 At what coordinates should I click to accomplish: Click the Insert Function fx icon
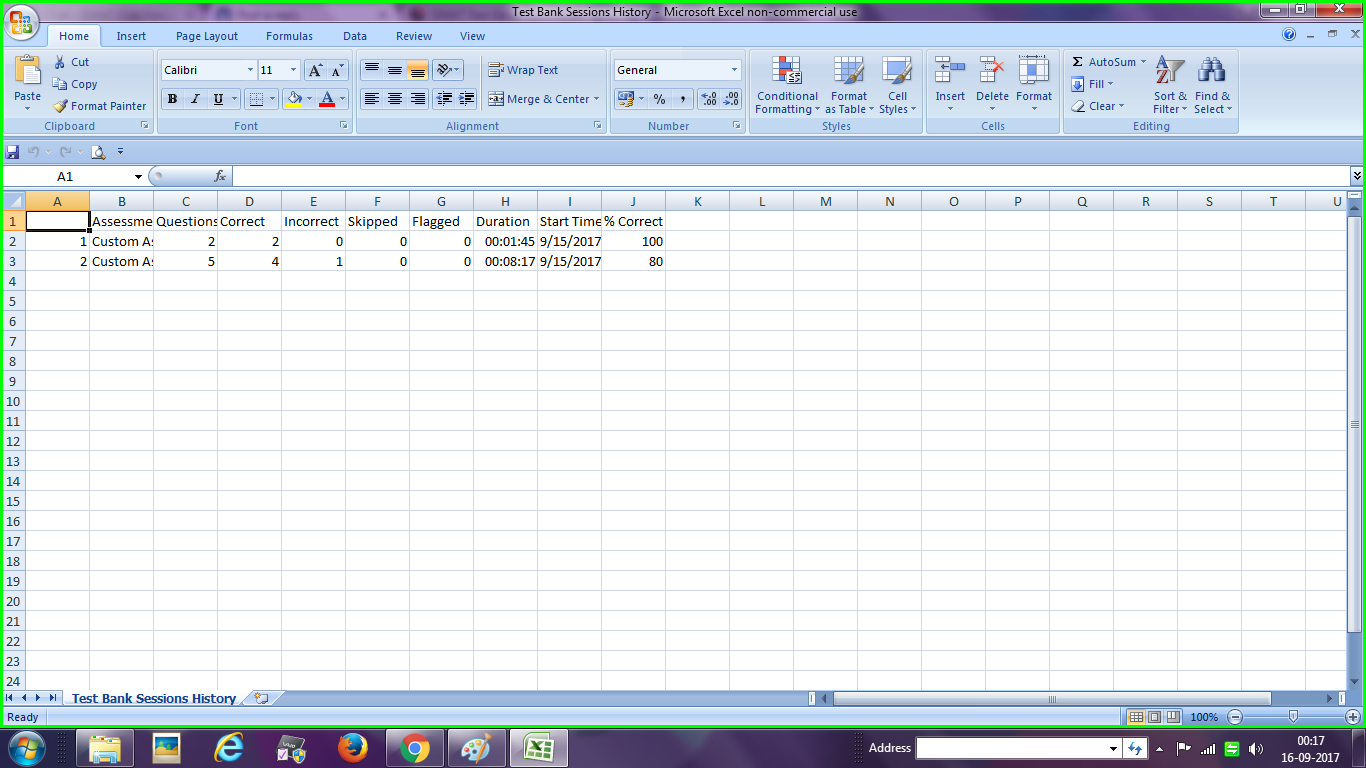point(220,176)
